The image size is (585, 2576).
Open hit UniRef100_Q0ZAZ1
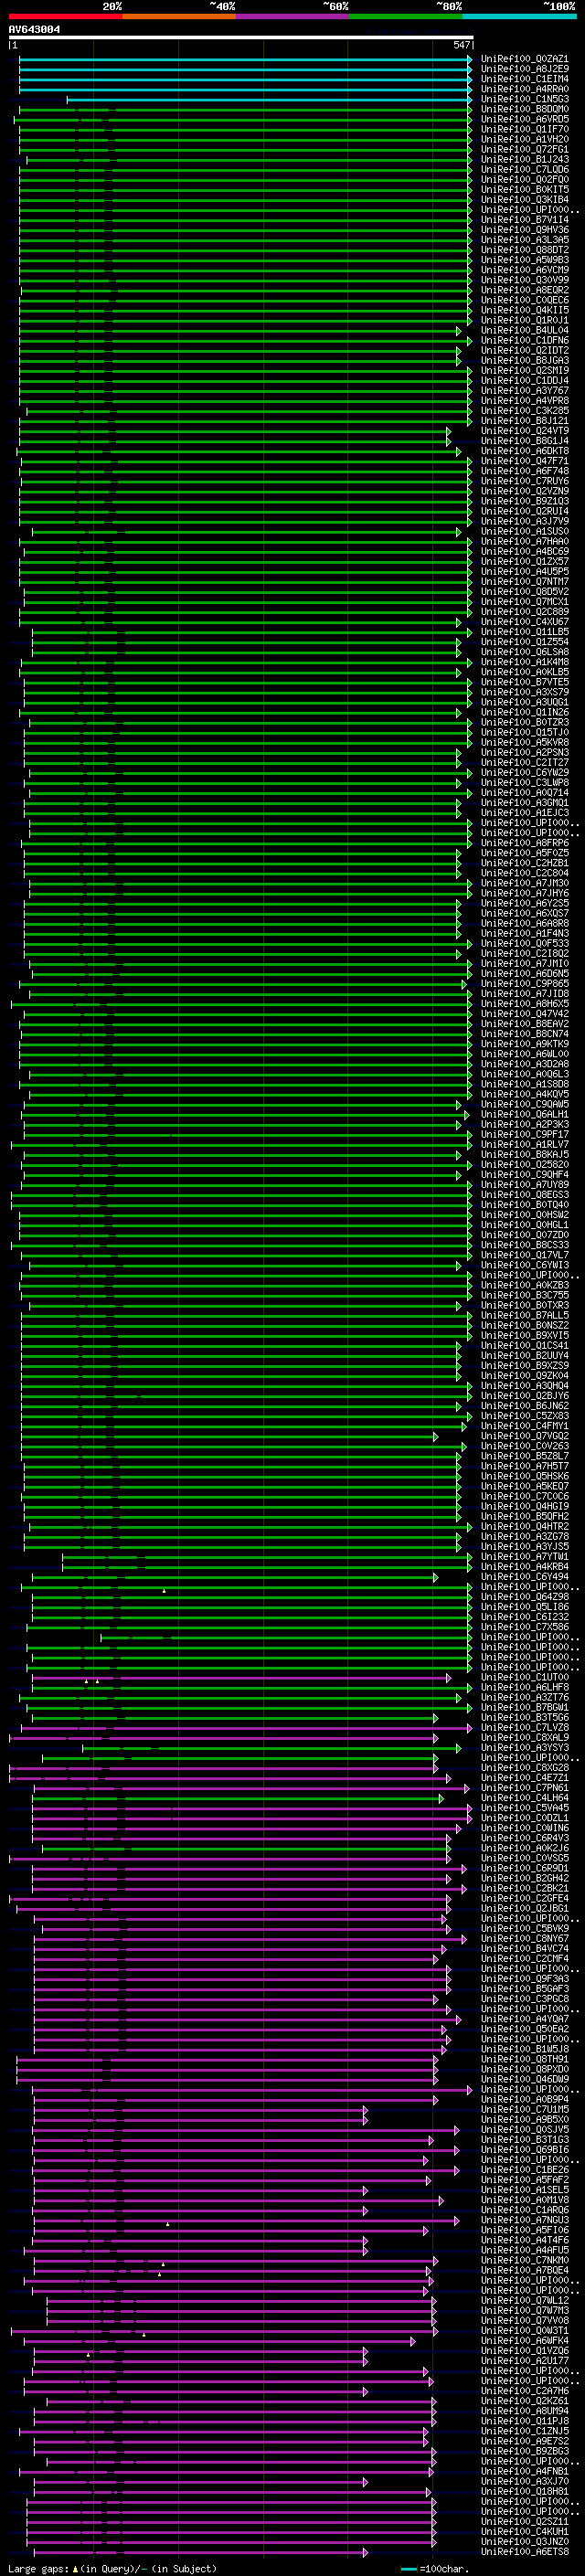pos(524,59)
